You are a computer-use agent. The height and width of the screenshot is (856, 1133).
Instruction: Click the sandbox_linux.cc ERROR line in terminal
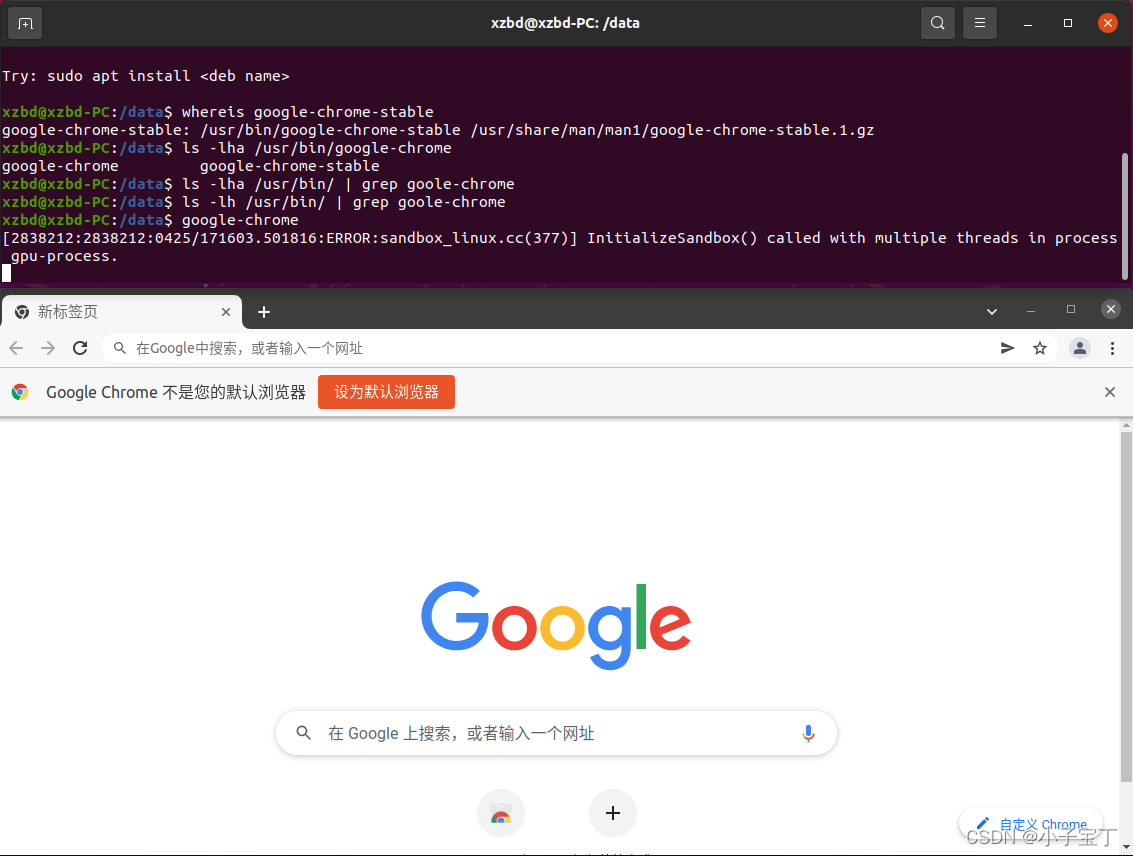(560, 247)
